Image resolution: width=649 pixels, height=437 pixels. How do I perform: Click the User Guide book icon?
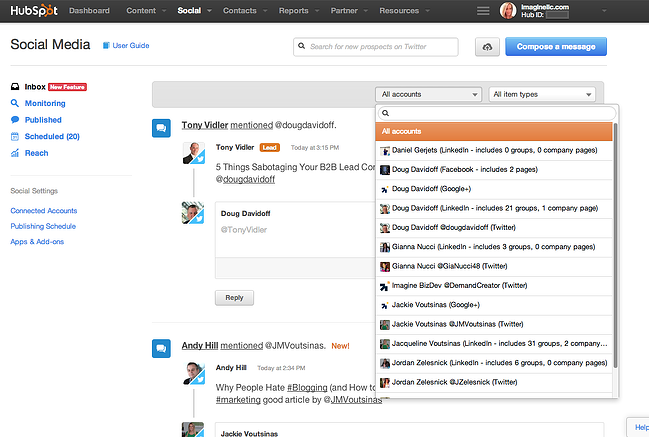(x=106, y=46)
